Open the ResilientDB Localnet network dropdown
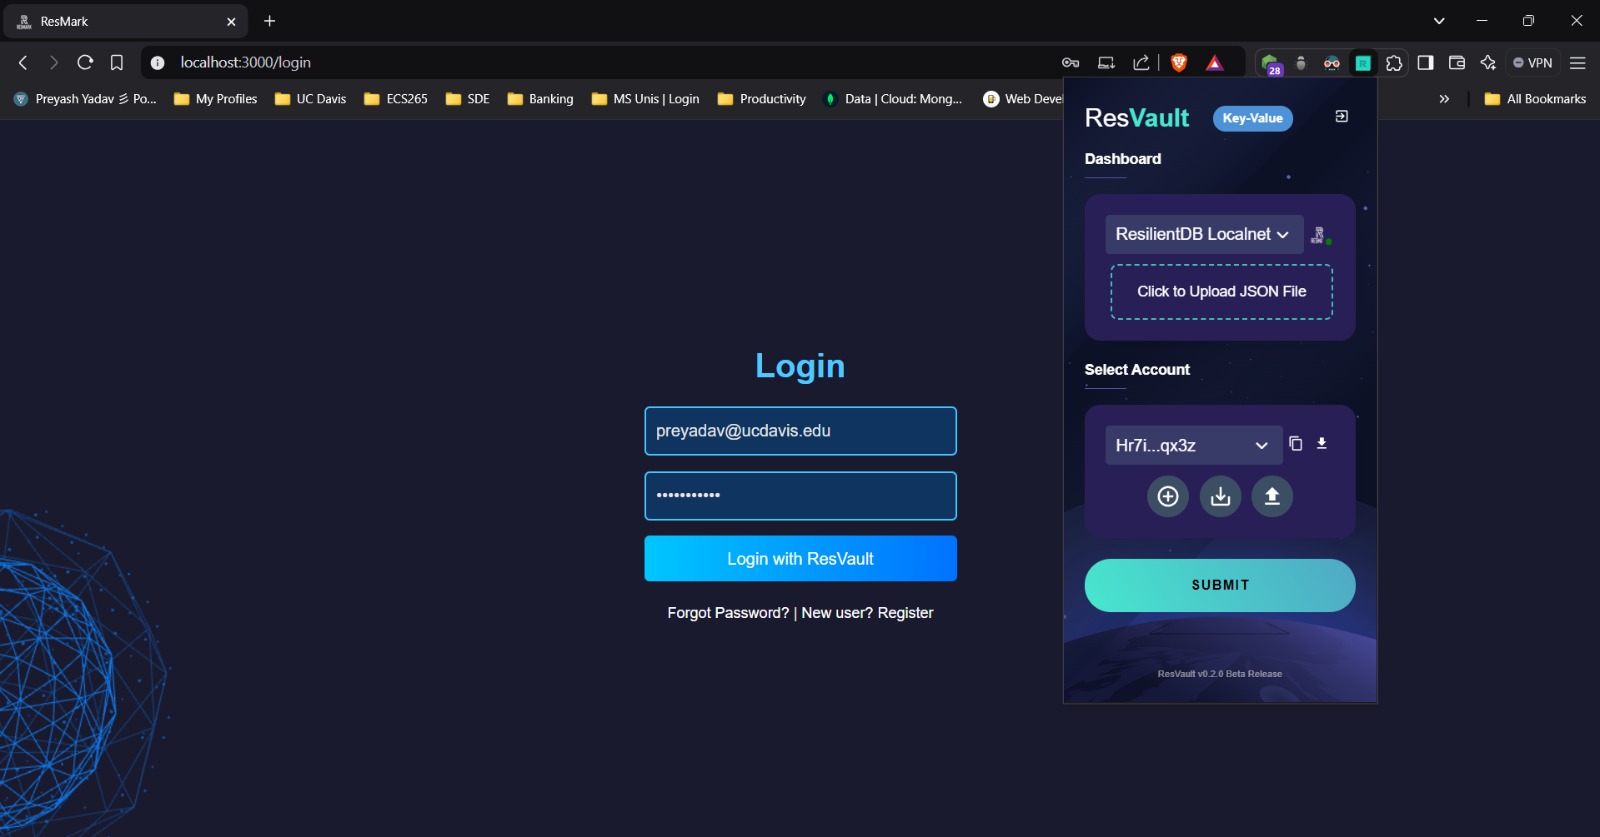 pyautogui.click(x=1204, y=234)
